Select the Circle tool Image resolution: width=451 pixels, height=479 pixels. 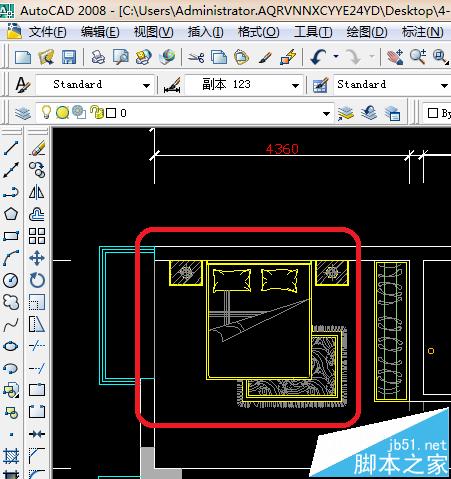tap(11, 280)
